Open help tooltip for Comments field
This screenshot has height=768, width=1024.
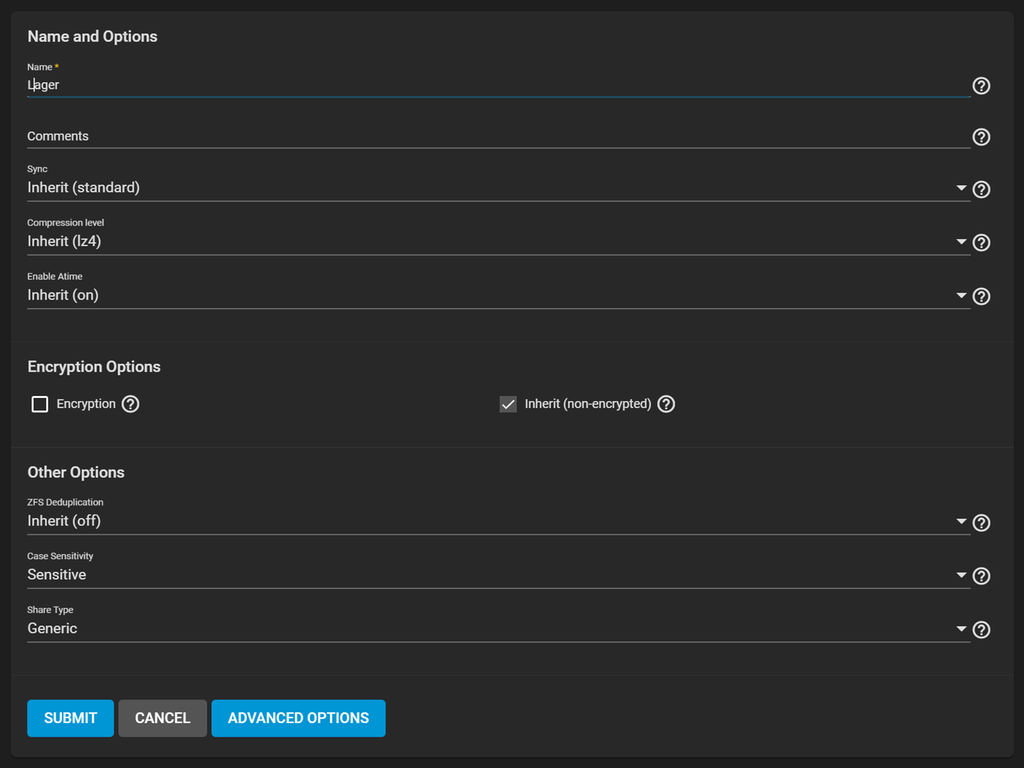pyautogui.click(x=981, y=137)
